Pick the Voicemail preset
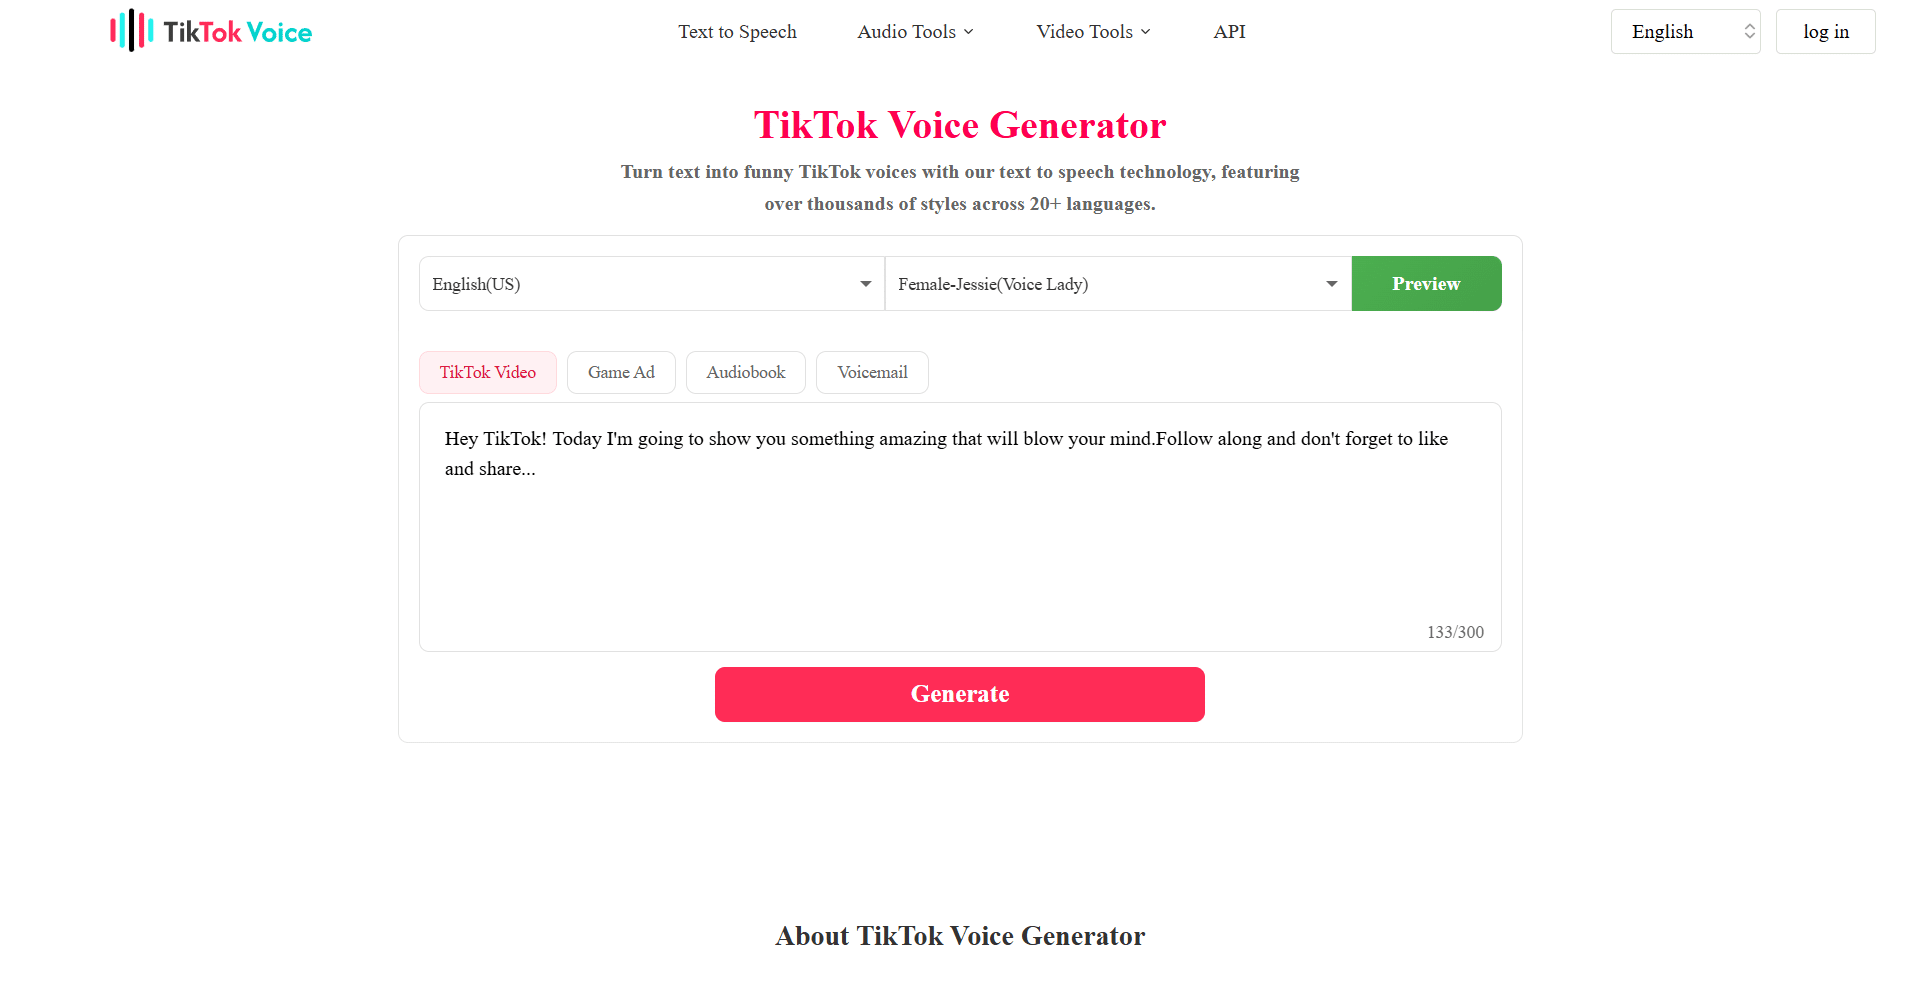The height and width of the screenshot is (1000, 1920). click(872, 373)
